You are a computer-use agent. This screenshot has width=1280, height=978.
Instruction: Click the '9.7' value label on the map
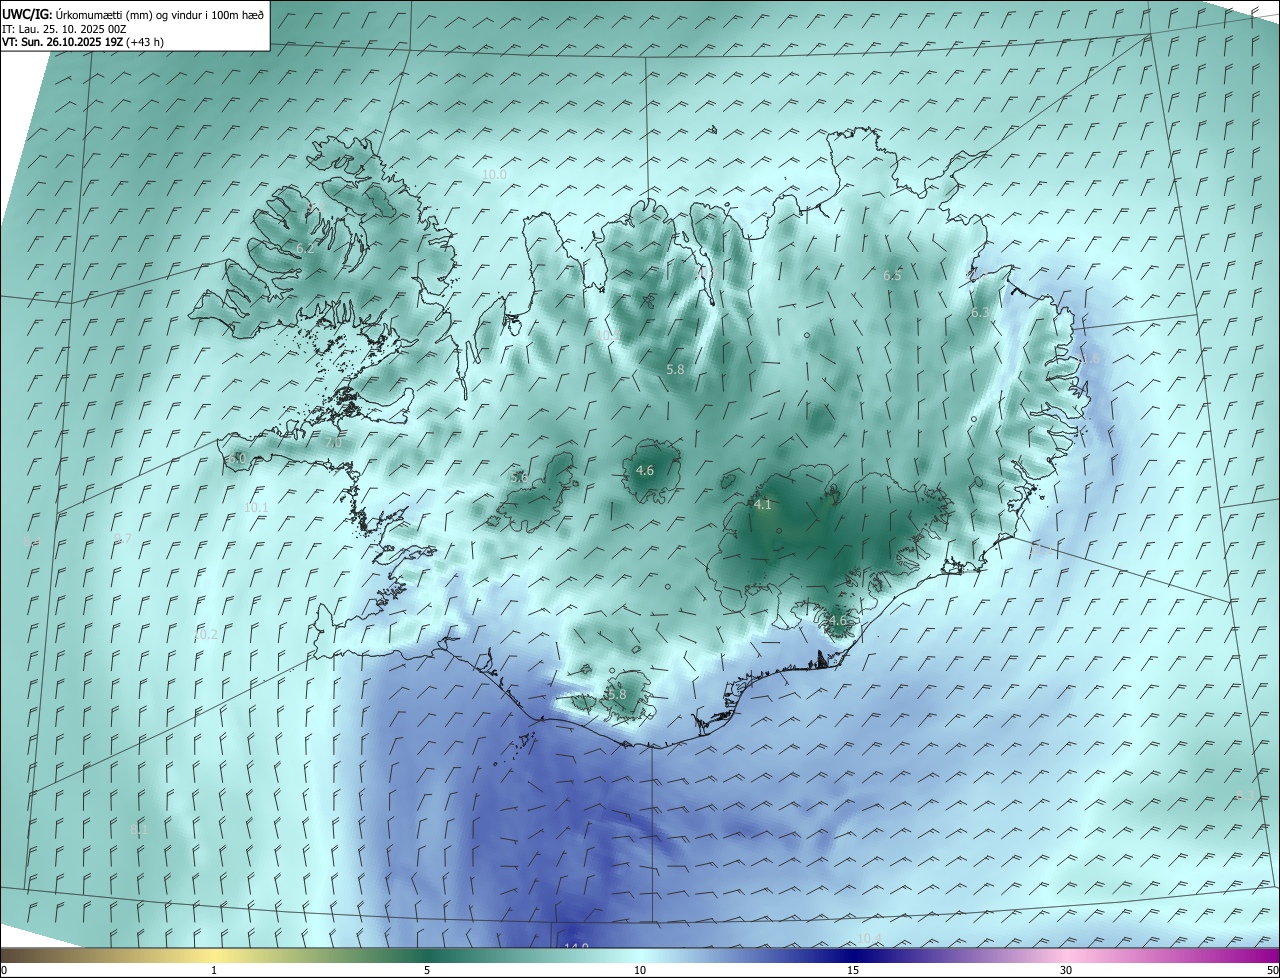(123, 538)
